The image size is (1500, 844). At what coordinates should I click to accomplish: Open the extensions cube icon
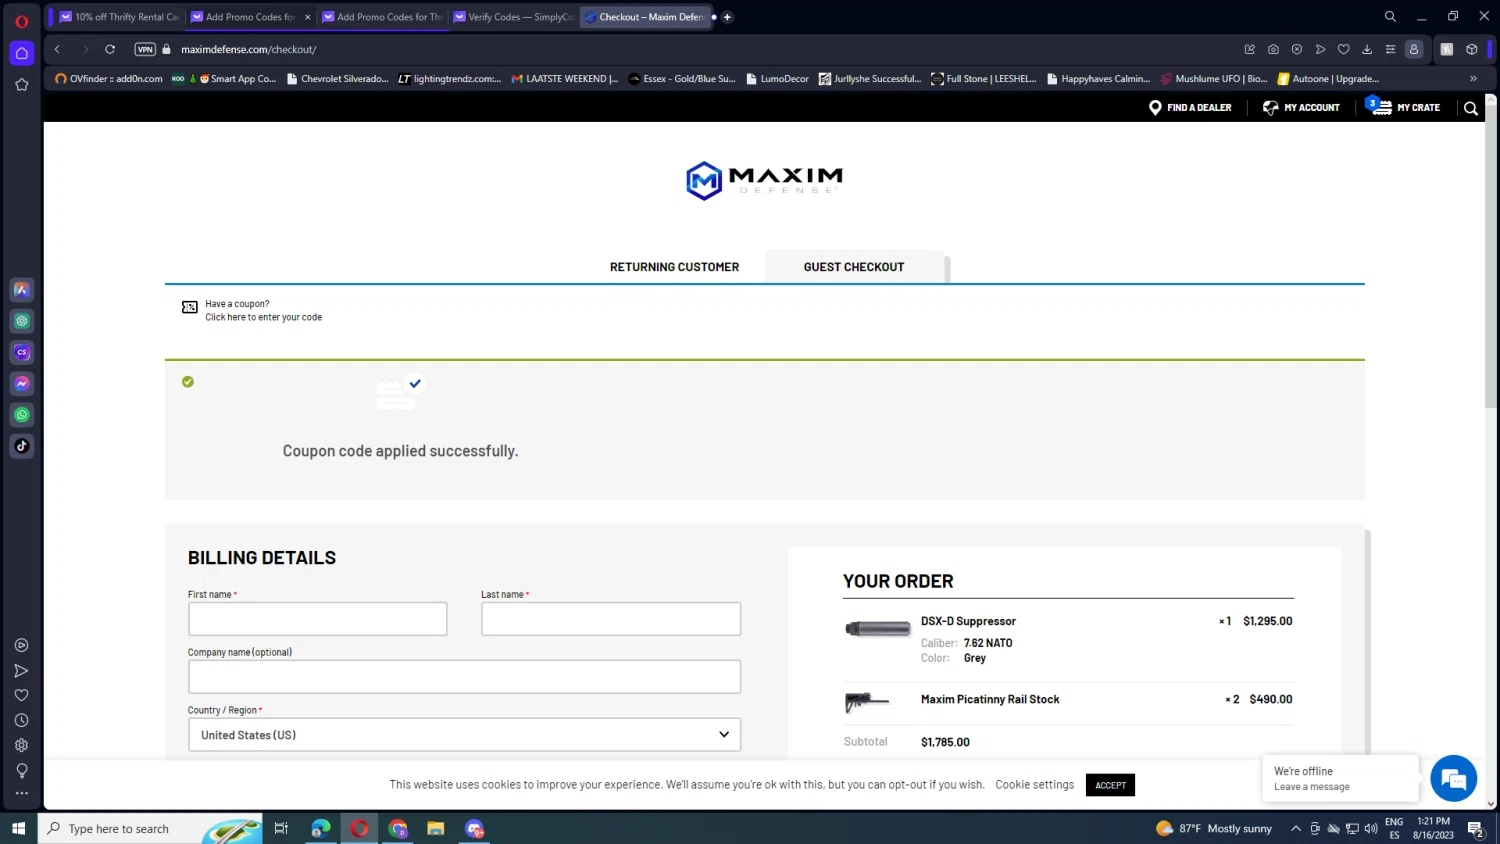[1472, 49]
